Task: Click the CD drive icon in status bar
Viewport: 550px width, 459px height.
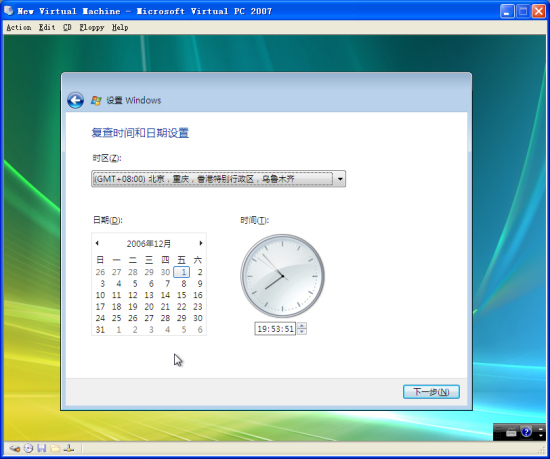Action: (28, 448)
